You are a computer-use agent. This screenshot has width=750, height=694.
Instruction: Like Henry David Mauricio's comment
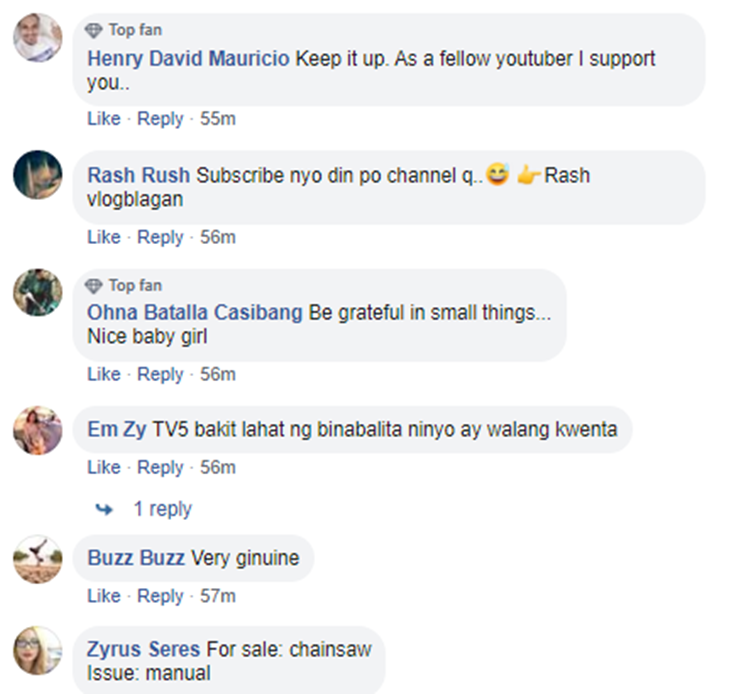click(103, 119)
